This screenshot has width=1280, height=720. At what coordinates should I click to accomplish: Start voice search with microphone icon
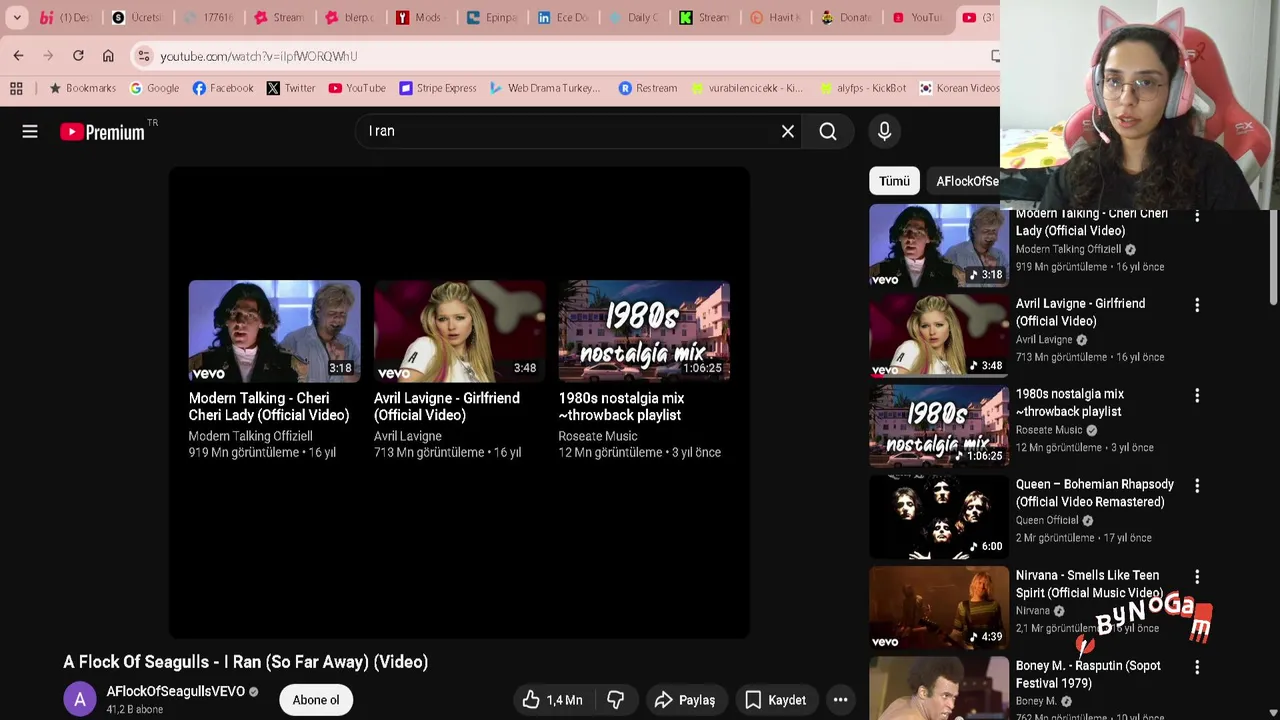coord(884,131)
